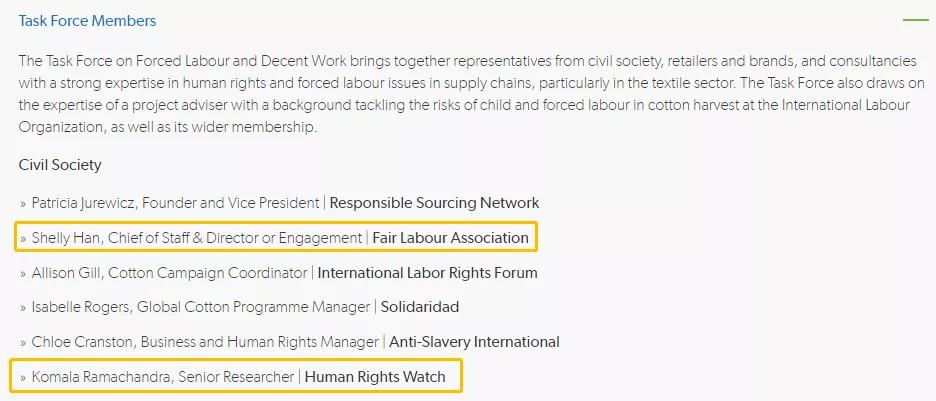Click bullet marker before Komala Ramachandra

[x=23, y=378]
